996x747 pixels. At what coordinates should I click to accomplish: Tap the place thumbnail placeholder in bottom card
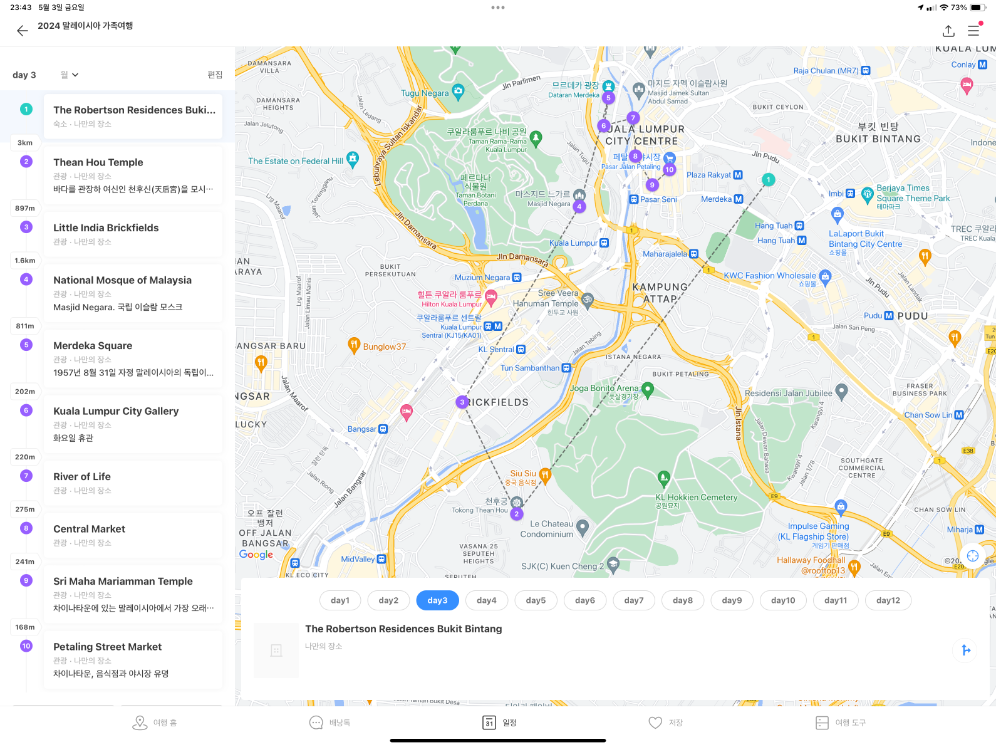click(276, 650)
